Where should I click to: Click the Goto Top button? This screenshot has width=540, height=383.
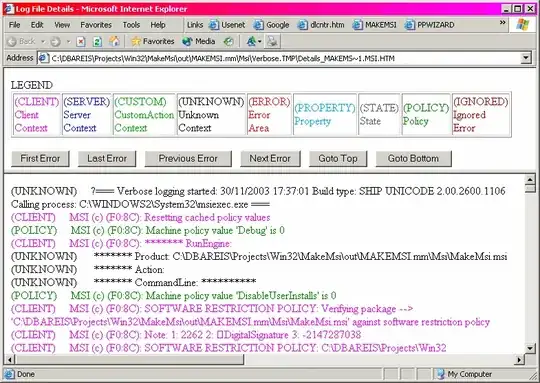[x=338, y=158]
